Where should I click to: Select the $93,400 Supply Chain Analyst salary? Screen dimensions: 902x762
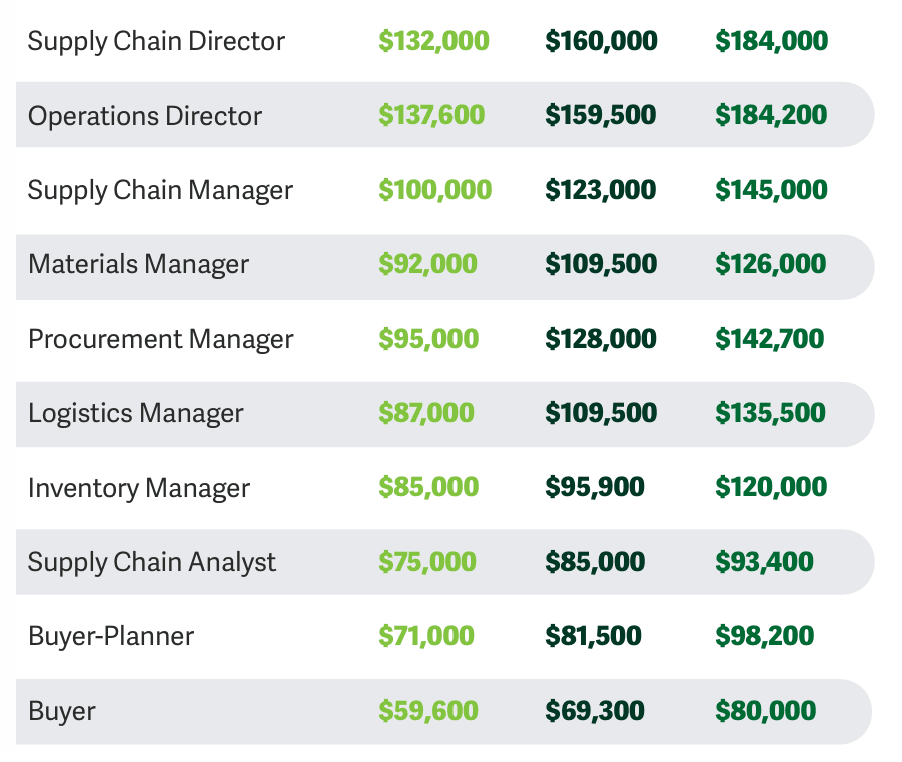(x=764, y=562)
